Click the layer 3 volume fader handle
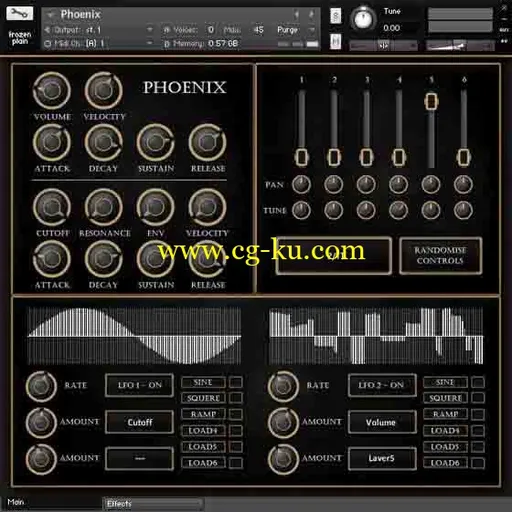 (x=366, y=157)
